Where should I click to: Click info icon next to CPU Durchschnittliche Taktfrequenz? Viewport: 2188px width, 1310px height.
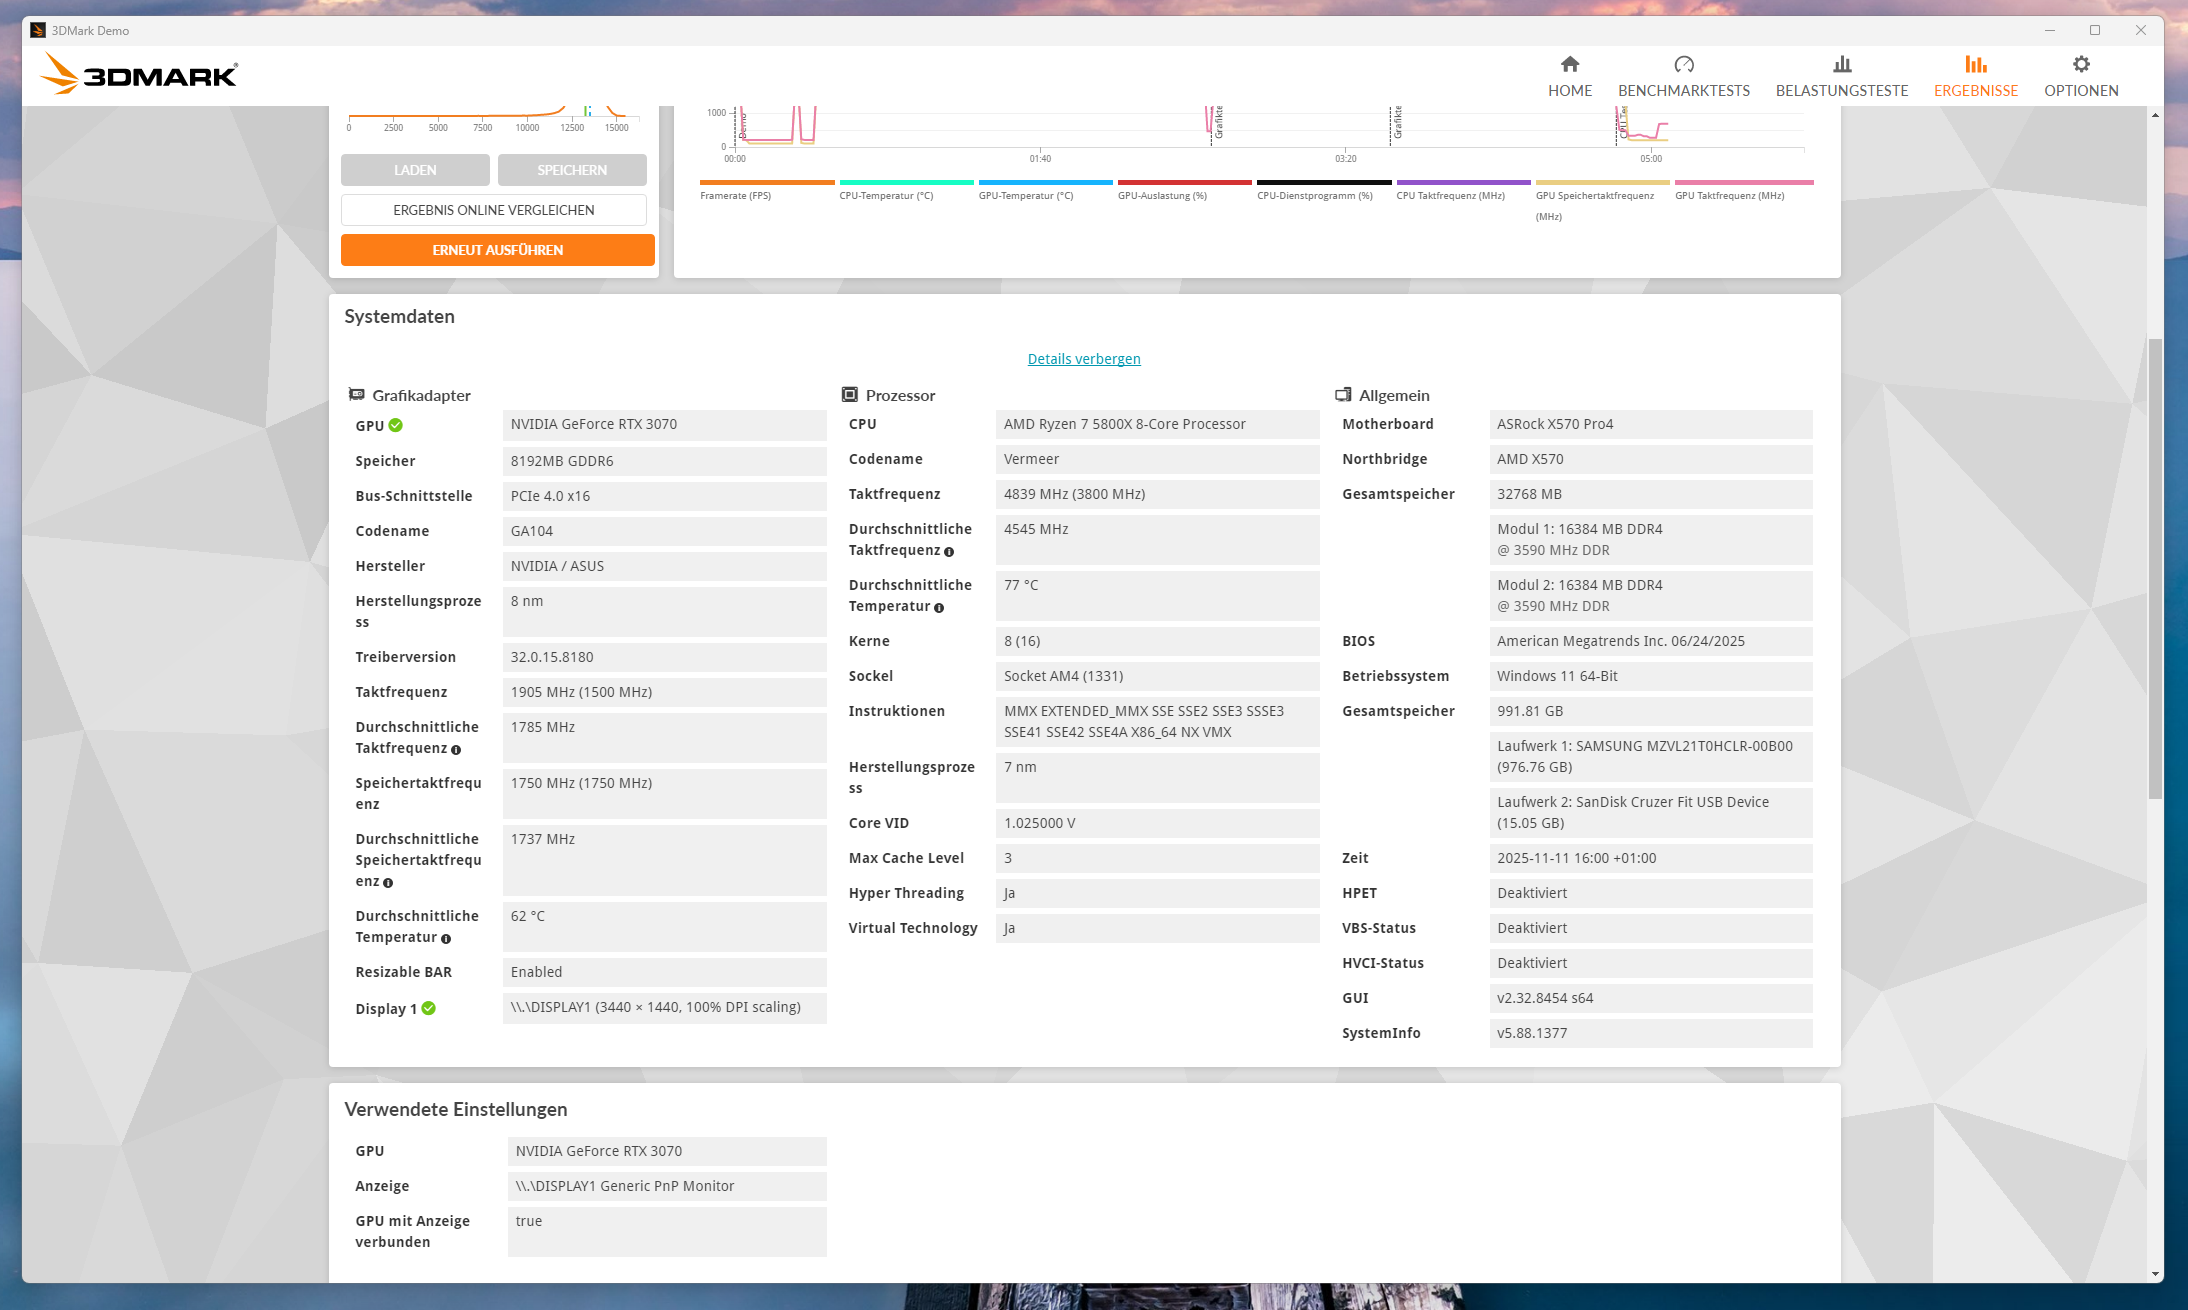pos(949,552)
